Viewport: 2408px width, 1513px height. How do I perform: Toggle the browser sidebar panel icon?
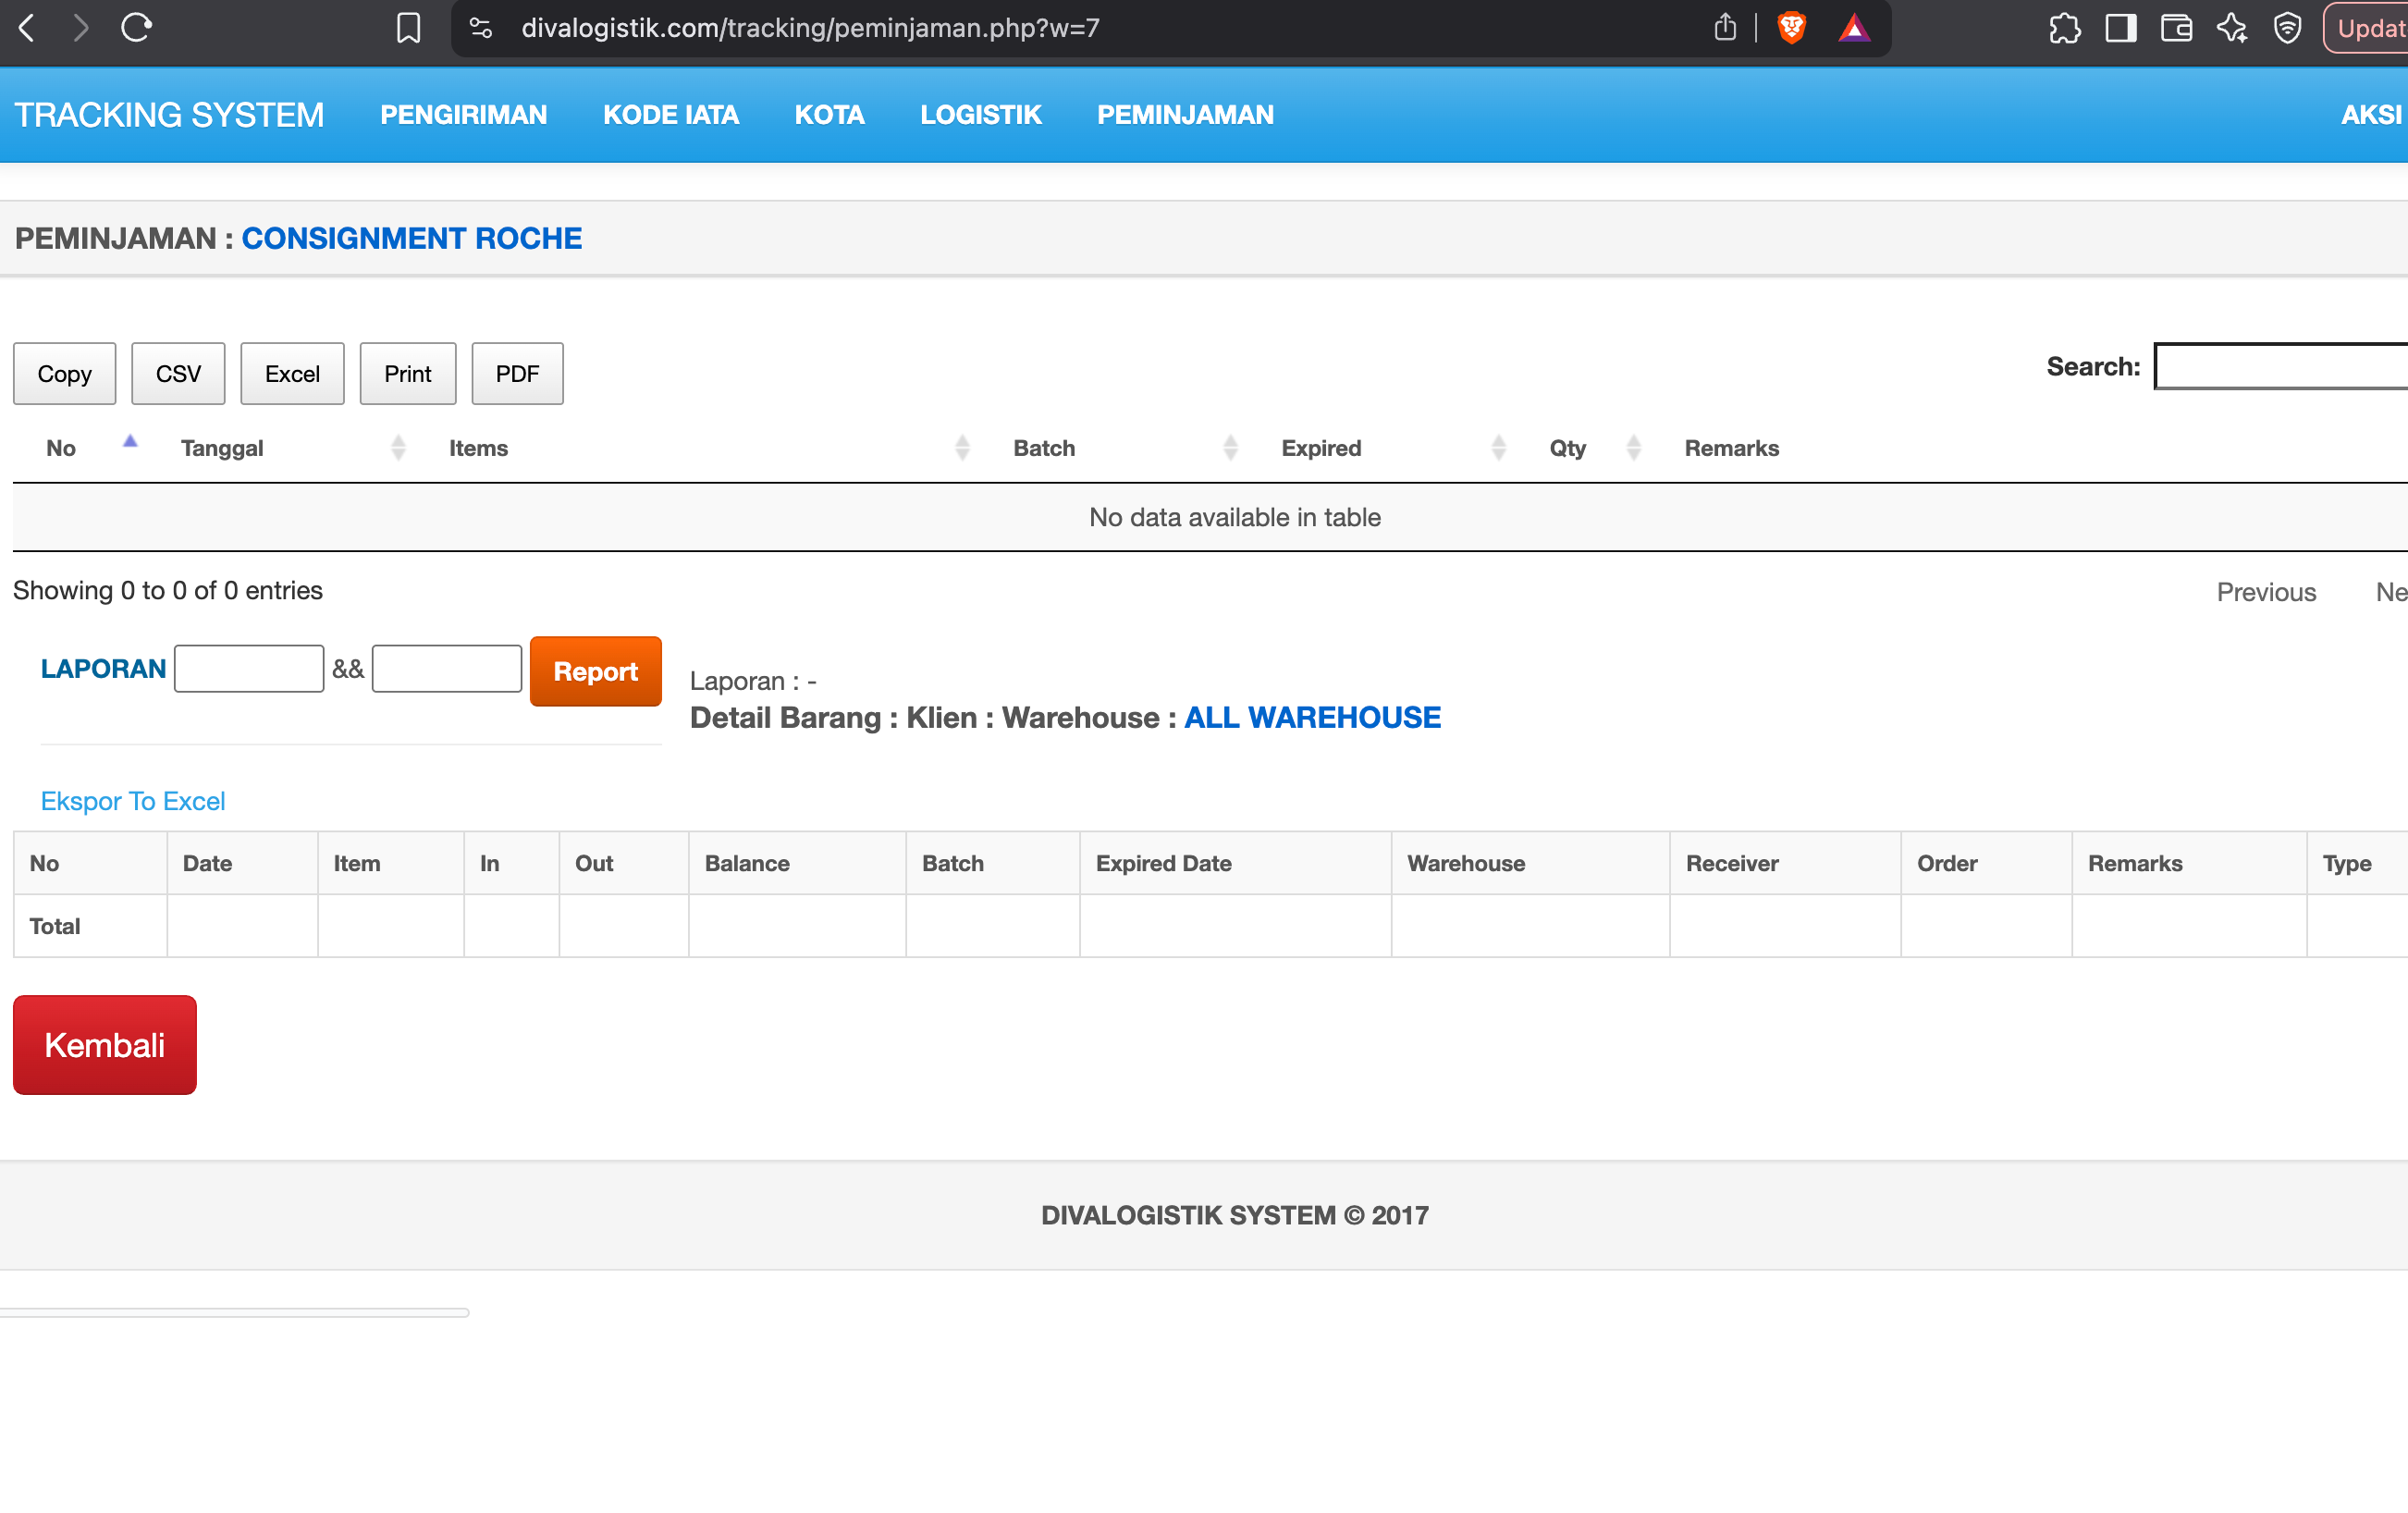point(2120,28)
